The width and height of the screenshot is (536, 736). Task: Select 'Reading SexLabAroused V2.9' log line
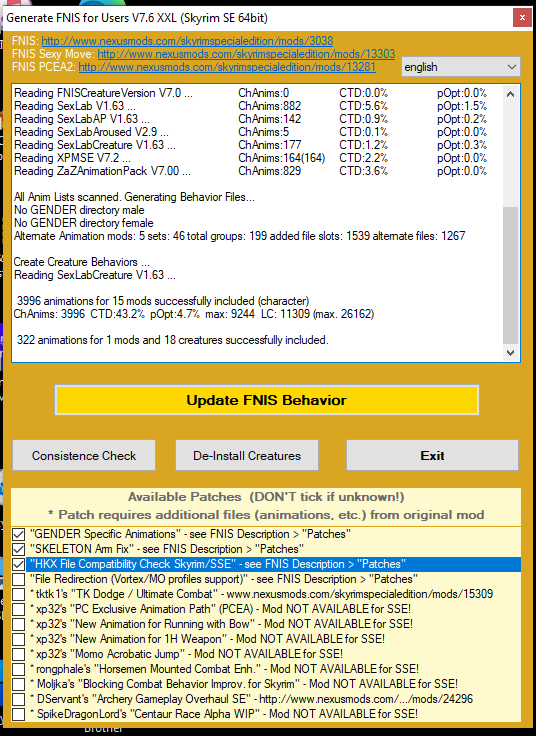[x=250, y=132]
